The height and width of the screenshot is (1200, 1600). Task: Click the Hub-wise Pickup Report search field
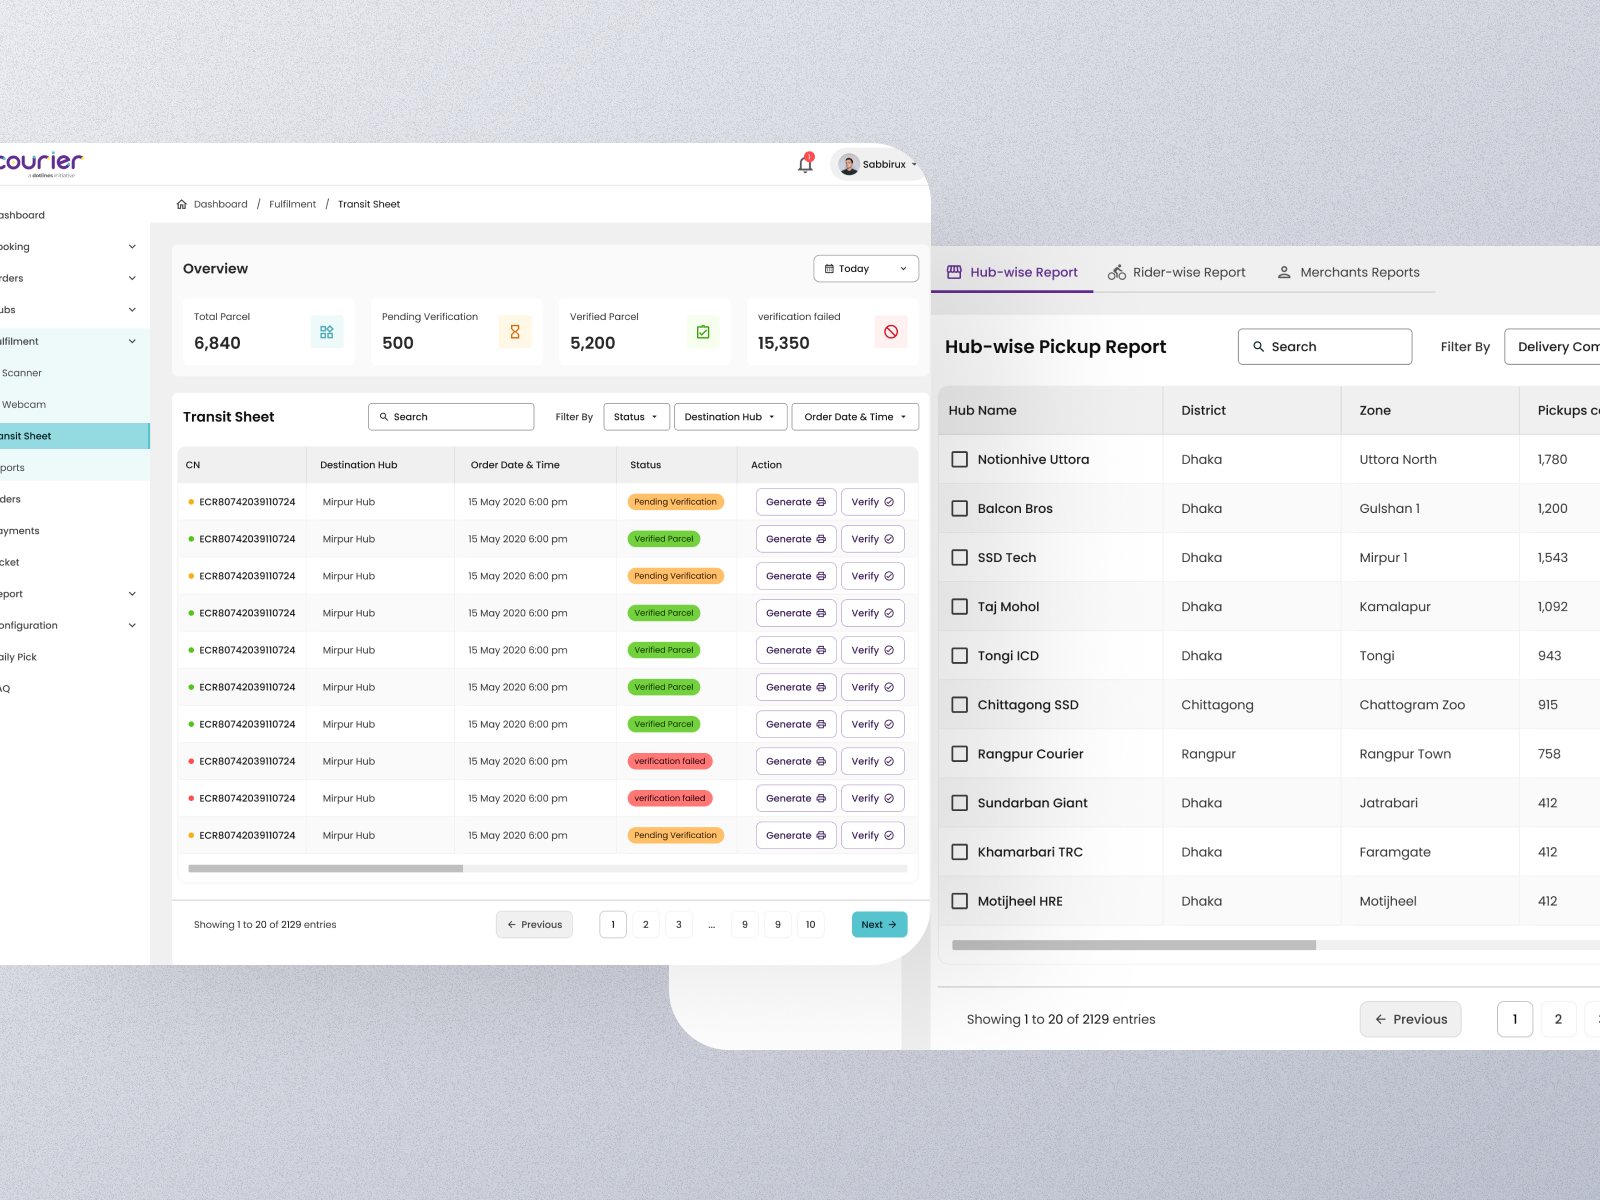(1325, 347)
